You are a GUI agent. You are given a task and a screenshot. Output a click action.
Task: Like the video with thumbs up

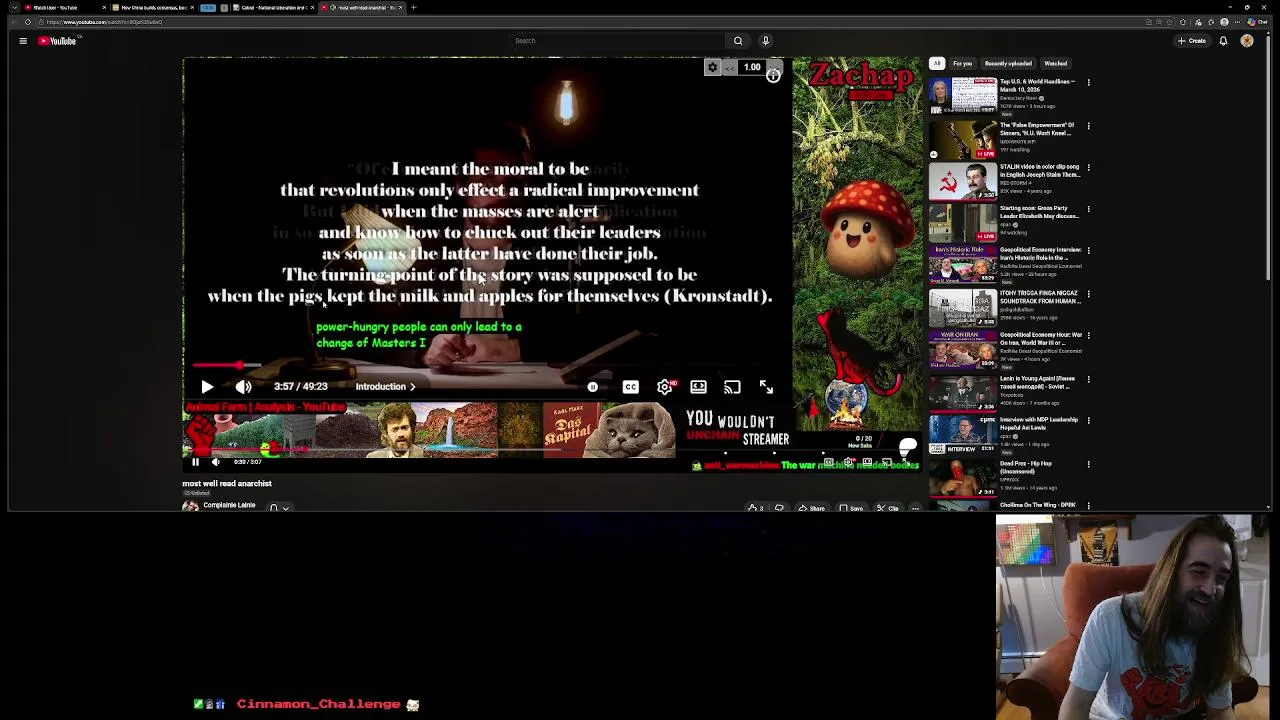[755, 508]
